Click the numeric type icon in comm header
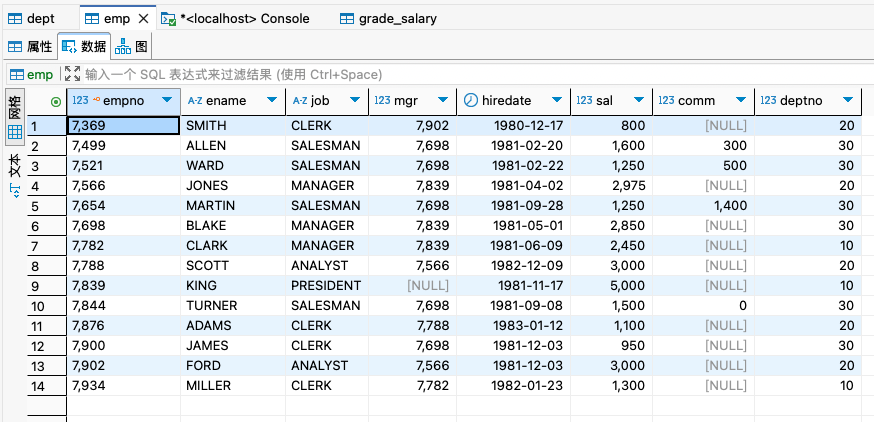 point(666,100)
